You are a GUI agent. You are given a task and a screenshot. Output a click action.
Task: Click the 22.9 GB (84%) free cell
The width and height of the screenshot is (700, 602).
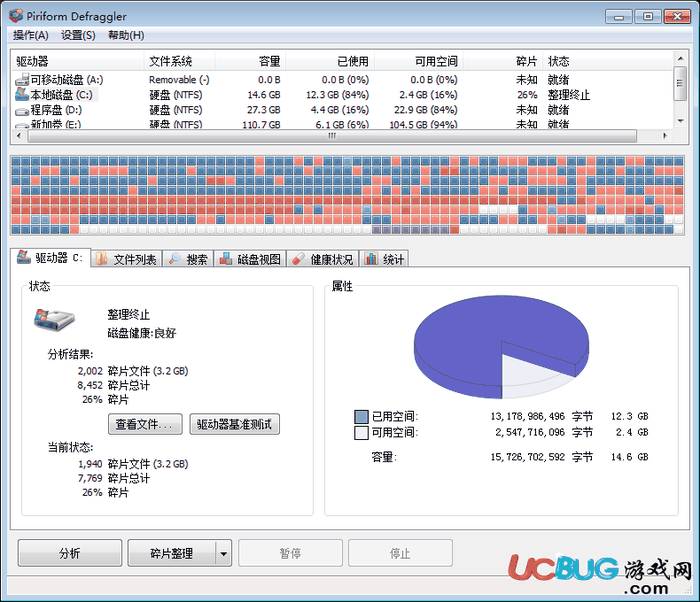pos(425,110)
